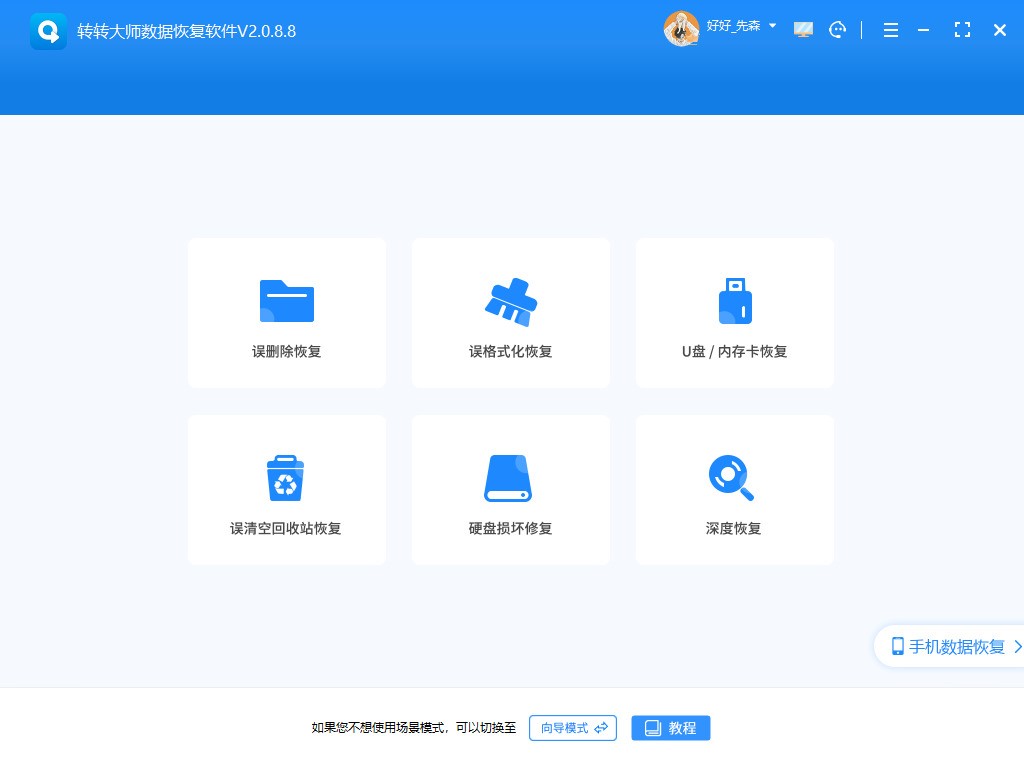Image resolution: width=1024 pixels, height=768 pixels.
Task: Click the U盘/内存卡恢复 USB drive icon
Action: (x=735, y=300)
